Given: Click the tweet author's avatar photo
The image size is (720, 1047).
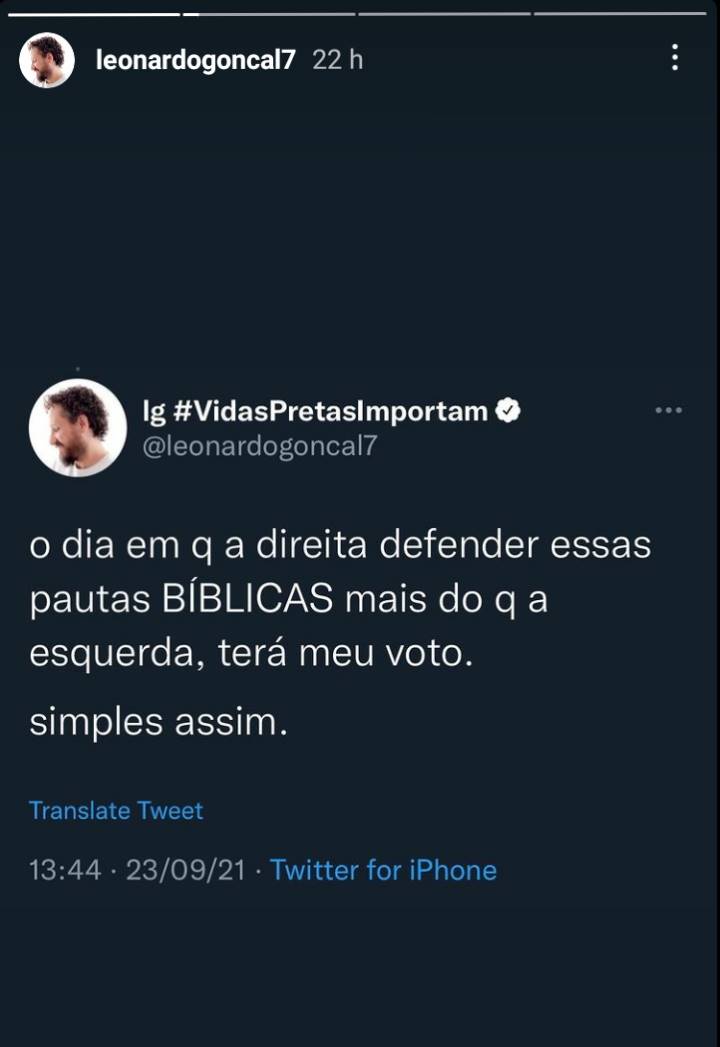Looking at the screenshot, I should pyautogui.click(x=78, y=428).
